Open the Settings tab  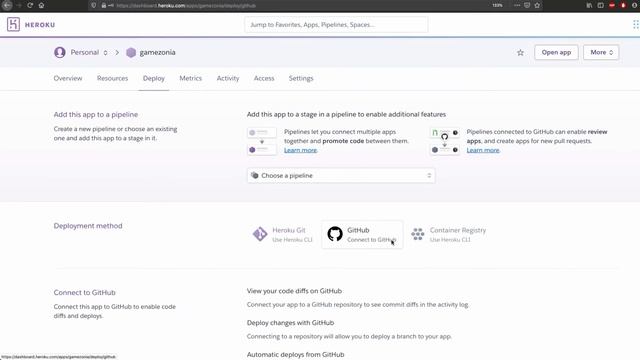coord(301,78)
